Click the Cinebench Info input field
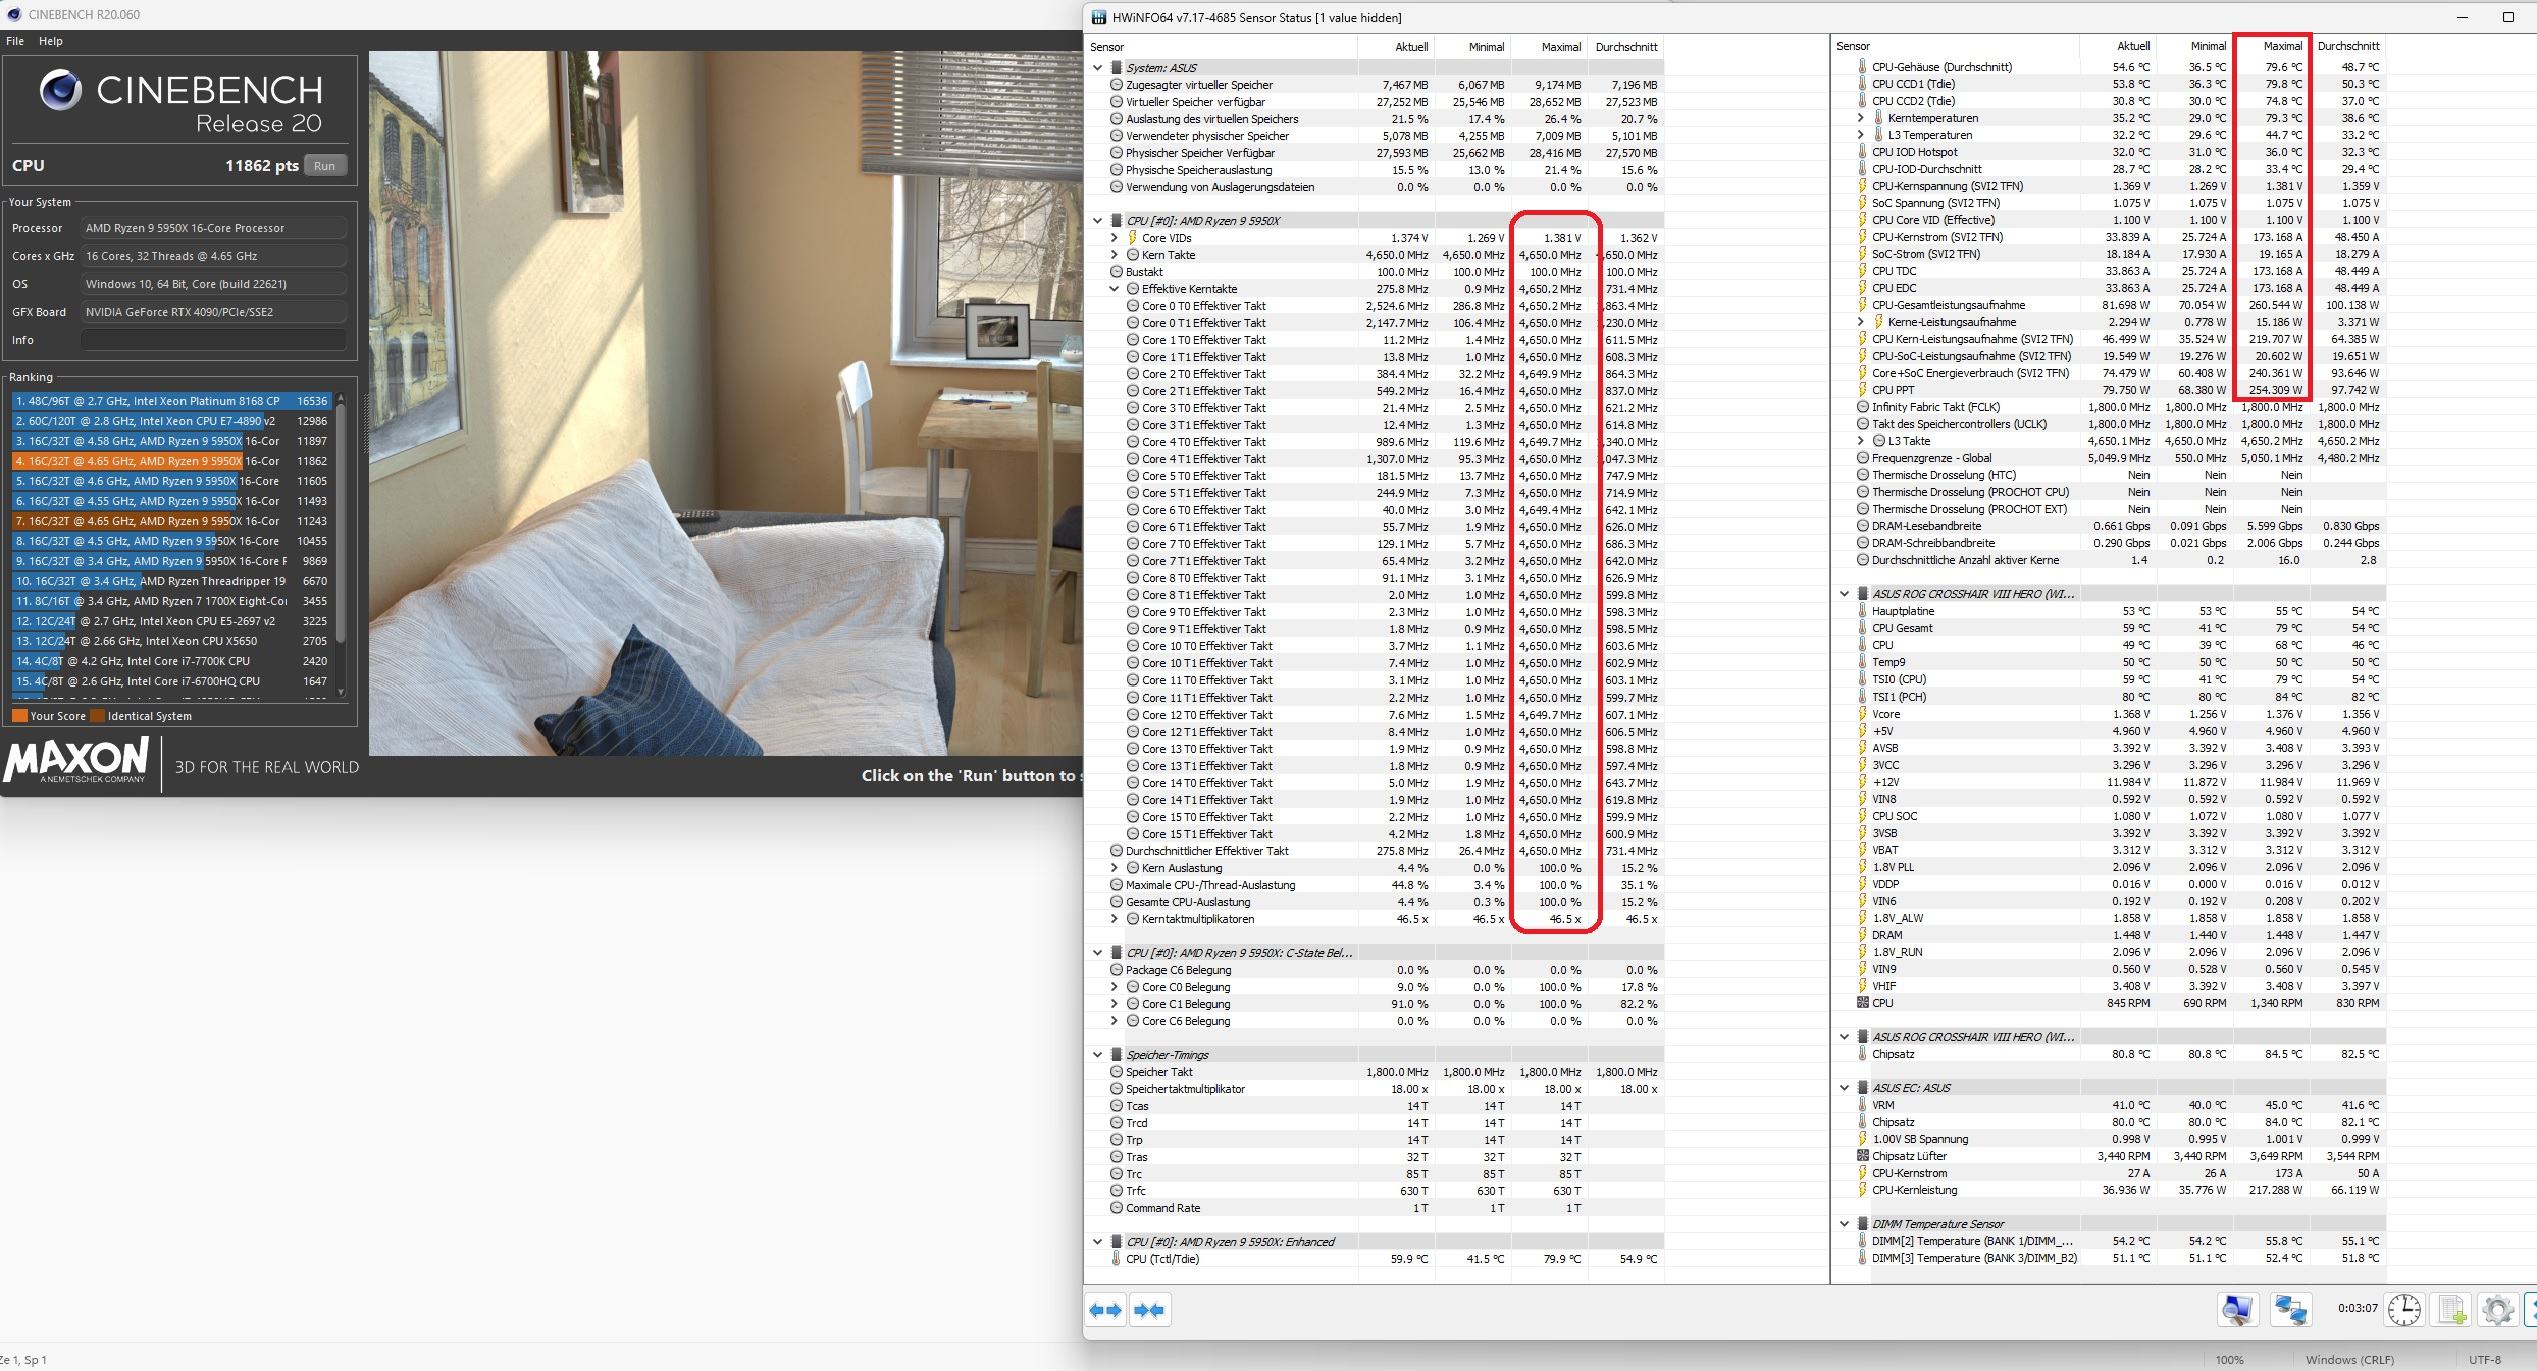The width and height of the screenshot is (2537, 1371). pos(213,340)
